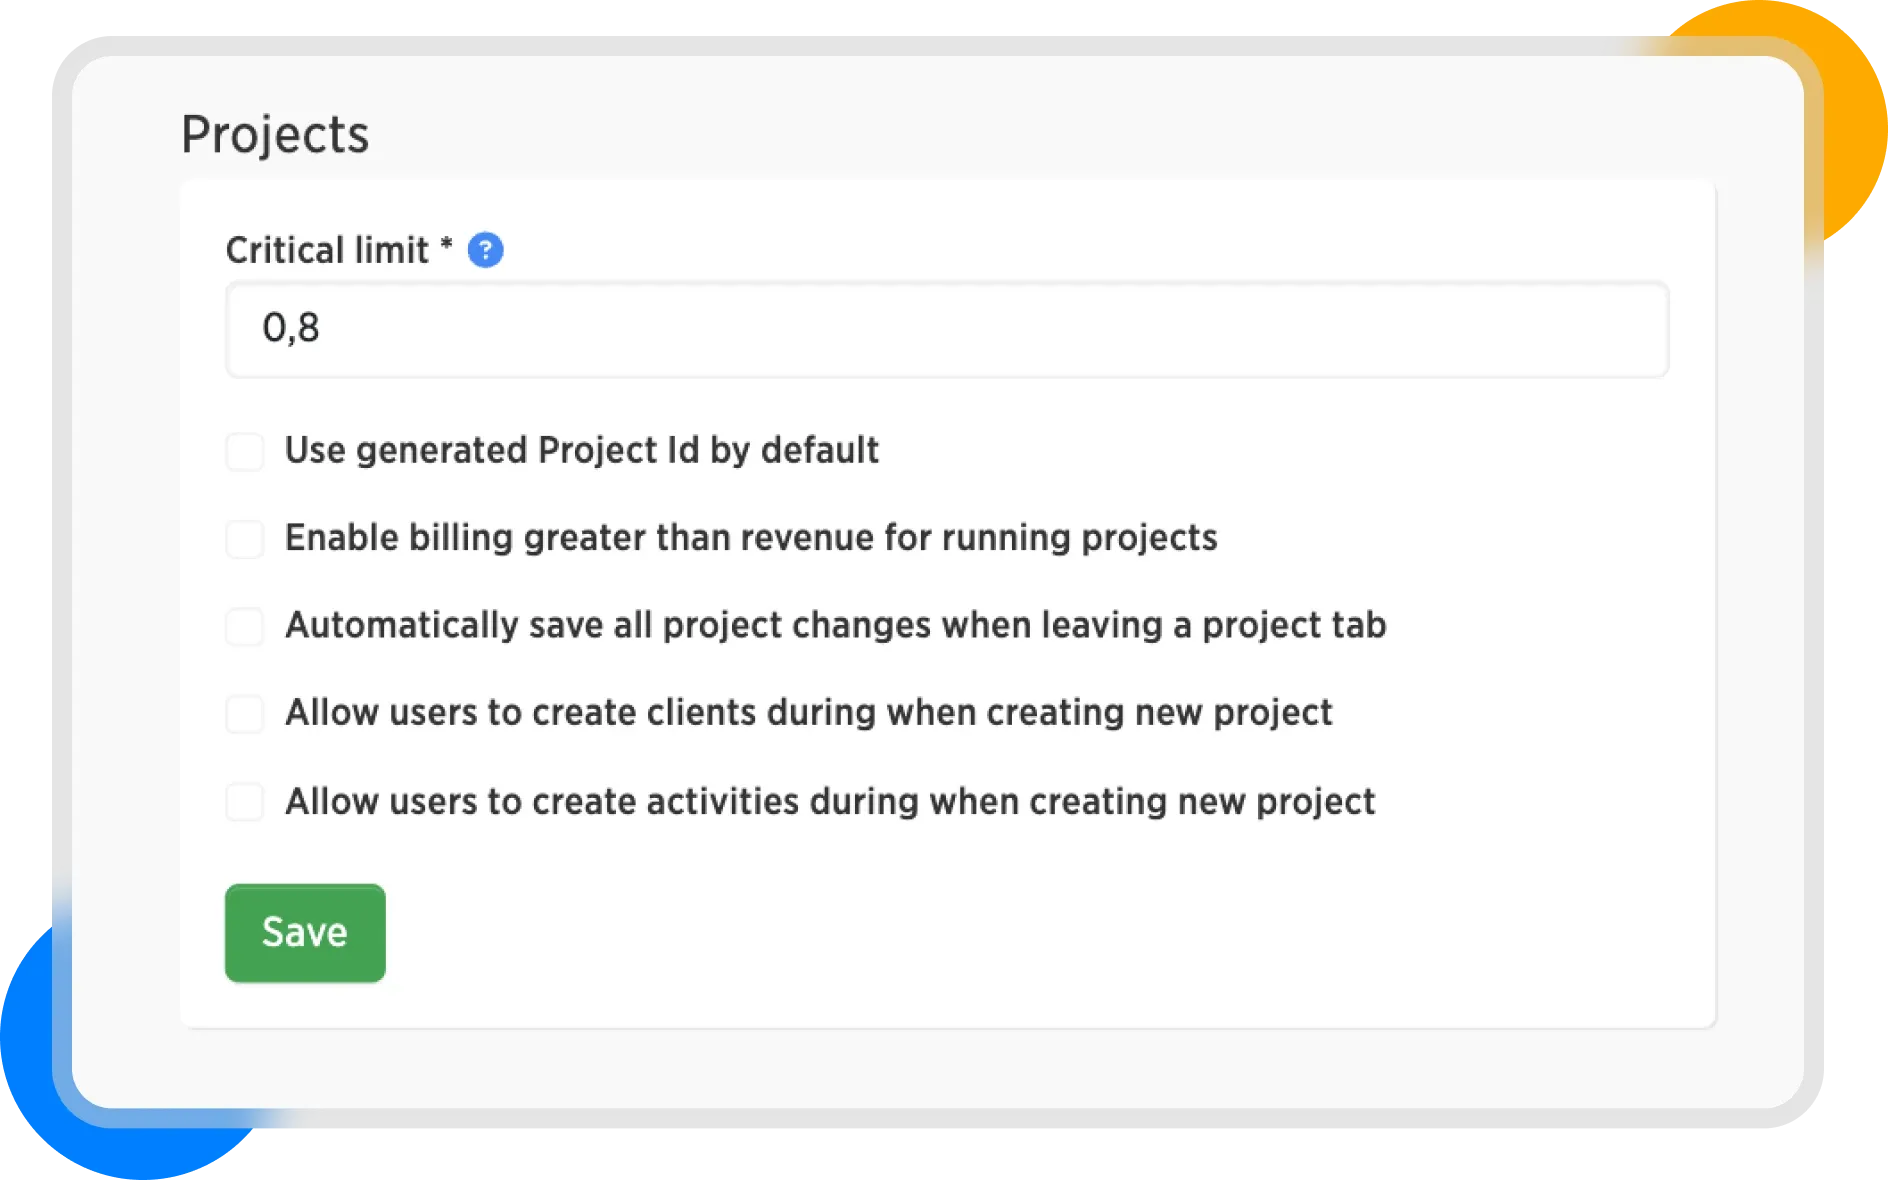
Task: Tick the Enable billing greater than revenue checkbox
Action: coord(245,539)
